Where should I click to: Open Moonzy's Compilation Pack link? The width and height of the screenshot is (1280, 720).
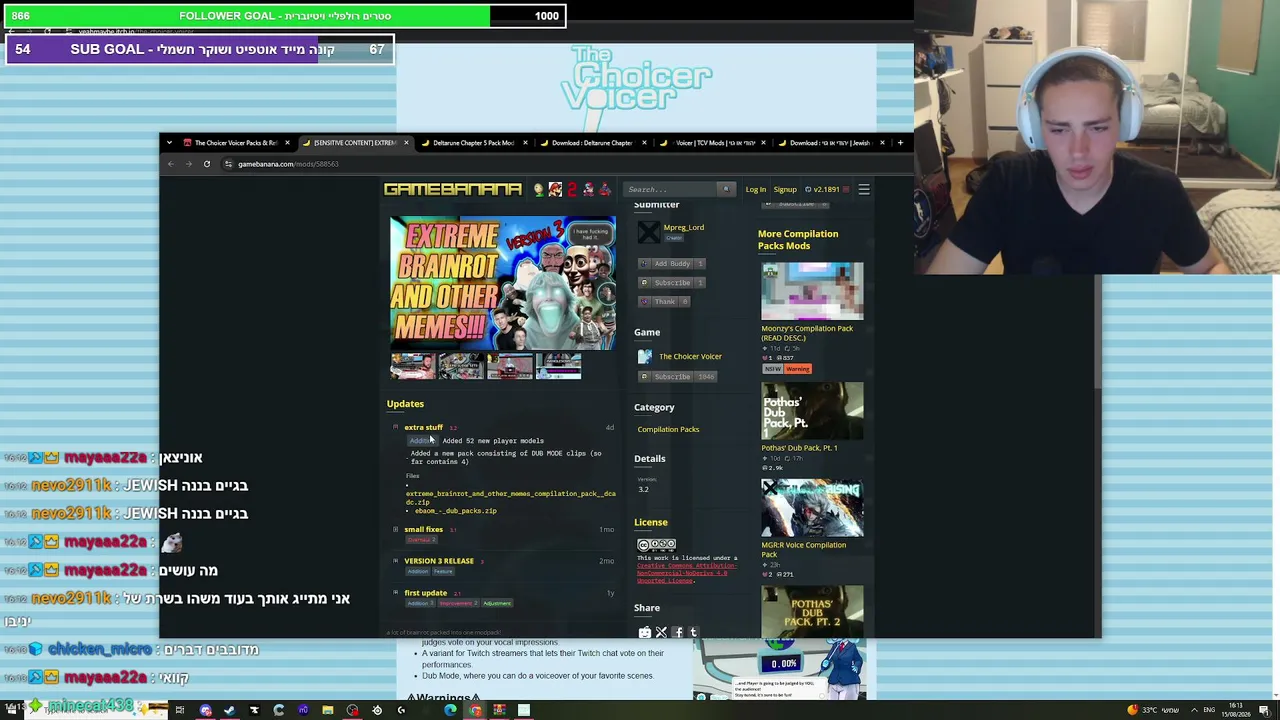click(x=807, y=333)
